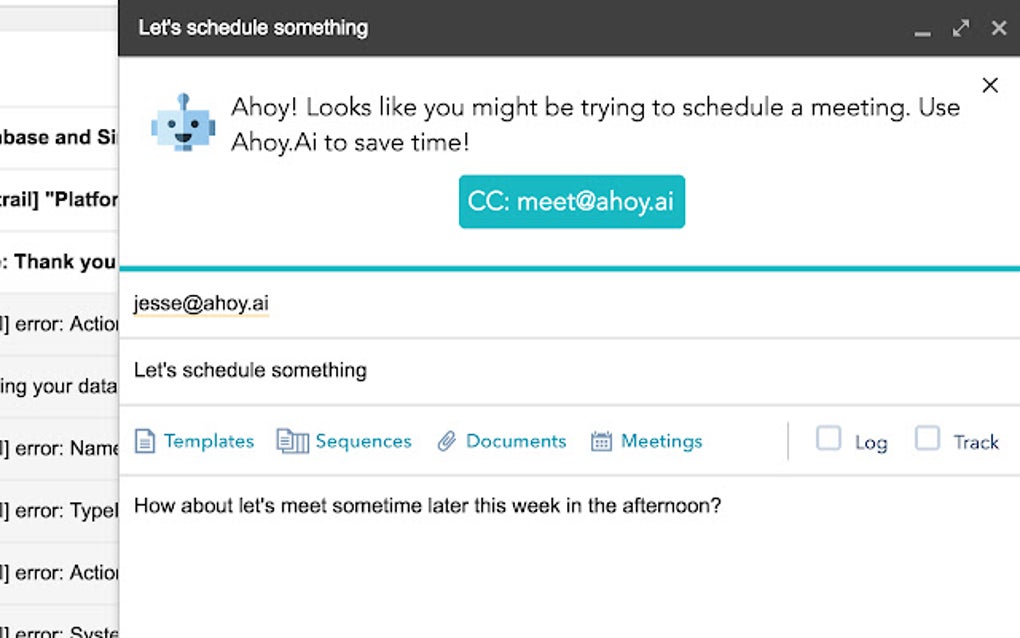Open the Templates menu
The width and height of the screenshot is (1020, 638).
click(208, 441)
